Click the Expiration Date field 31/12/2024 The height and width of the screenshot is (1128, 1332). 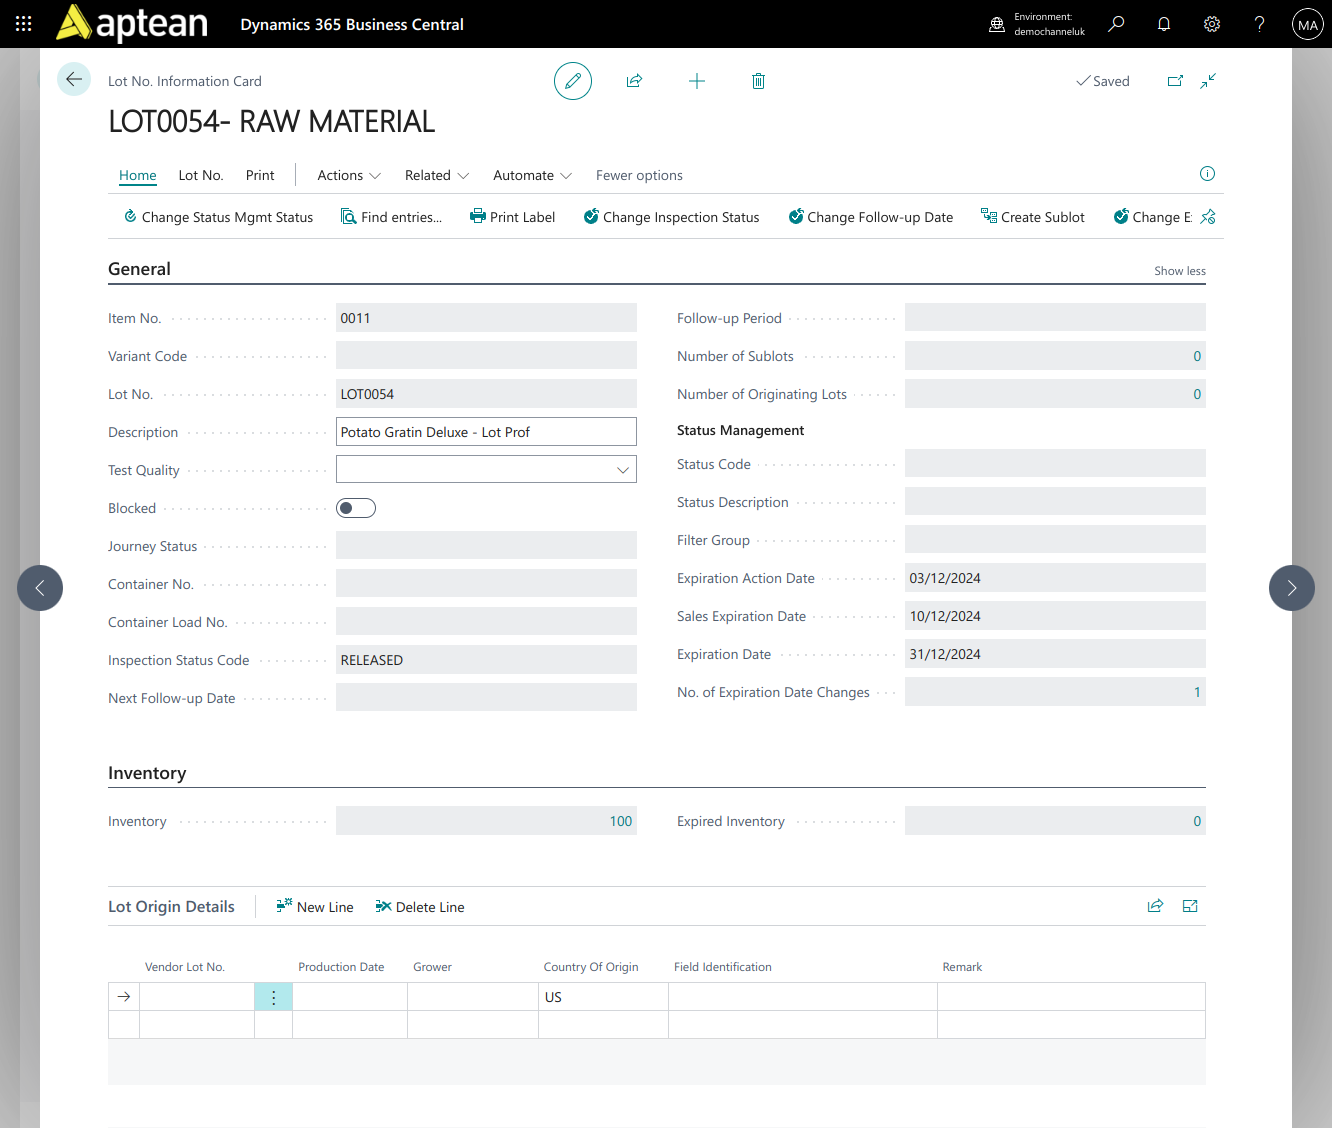[1055, 654]
